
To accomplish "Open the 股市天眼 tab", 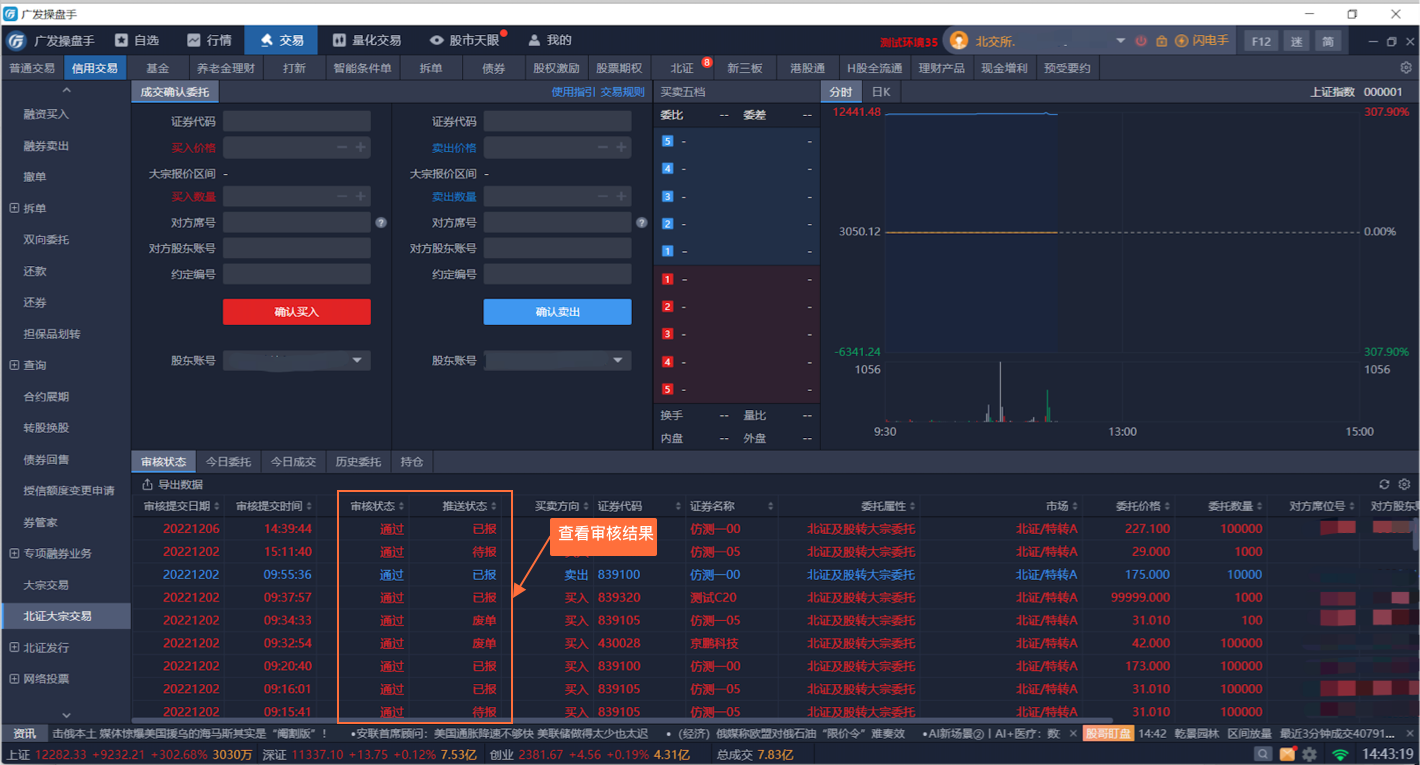I will 464,41.
